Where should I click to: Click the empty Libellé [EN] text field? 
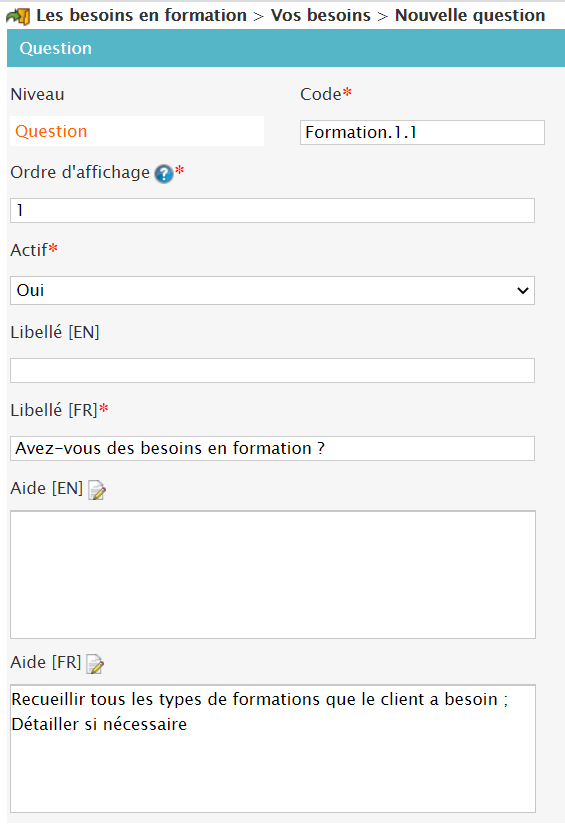pos(273,370)
